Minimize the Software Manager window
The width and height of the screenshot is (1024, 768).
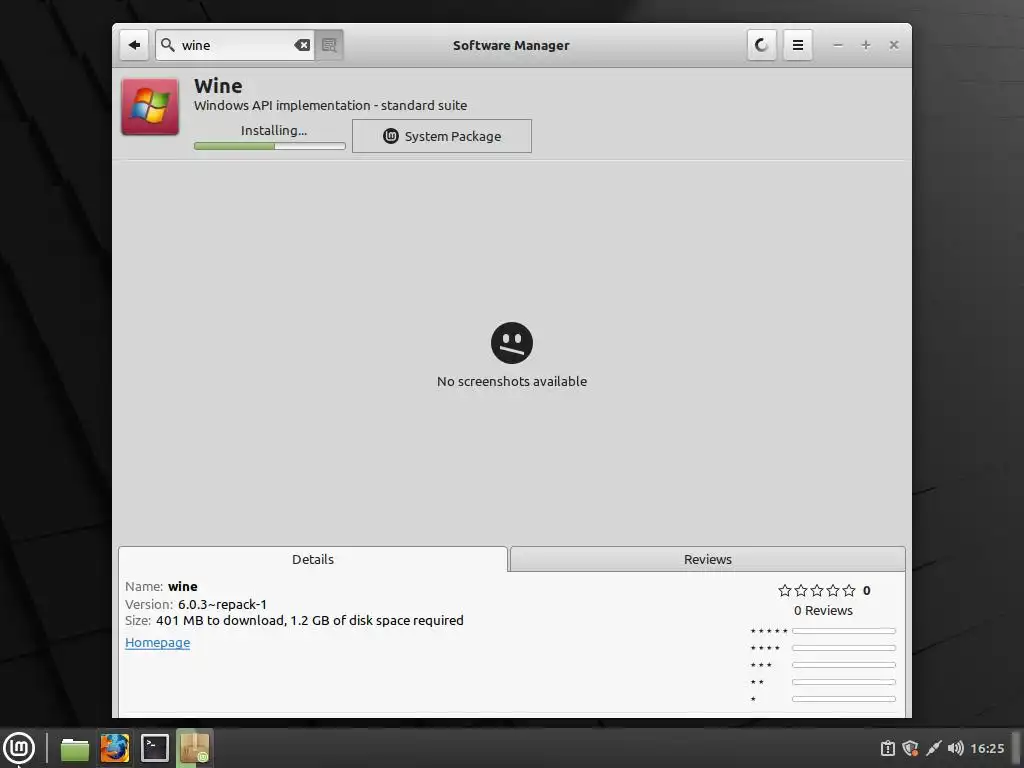pyautogui.click(x=838, y=45)
